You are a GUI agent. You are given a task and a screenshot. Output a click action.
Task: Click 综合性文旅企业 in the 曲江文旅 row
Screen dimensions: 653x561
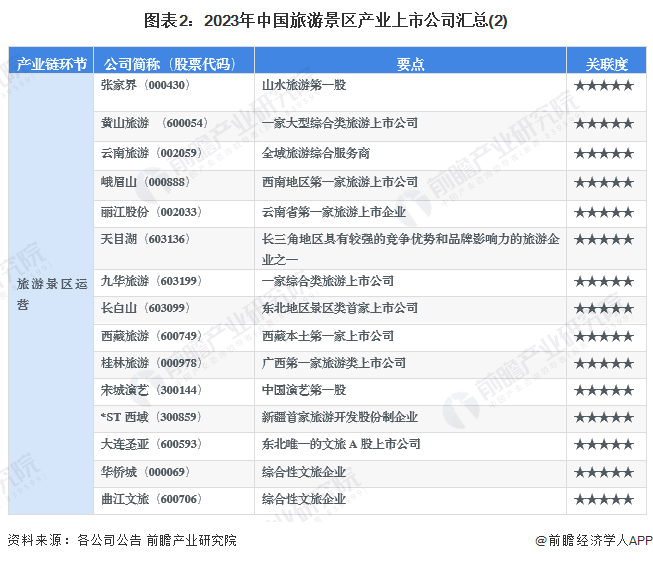(x=304, y=499)
